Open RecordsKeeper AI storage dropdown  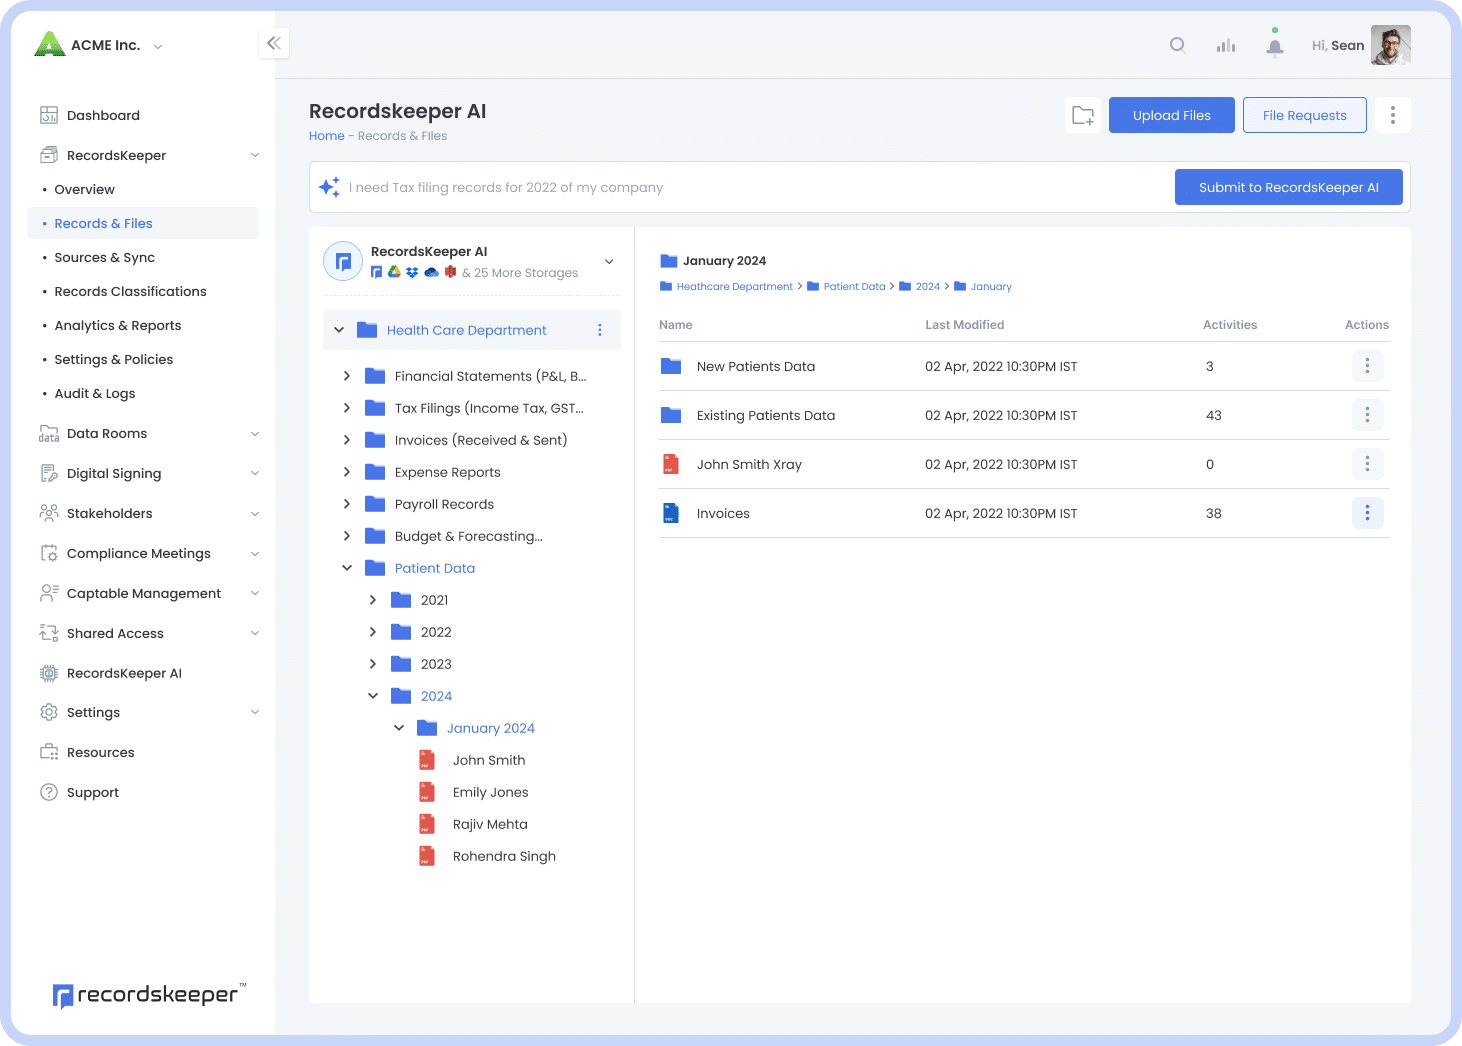click(609, 262)
